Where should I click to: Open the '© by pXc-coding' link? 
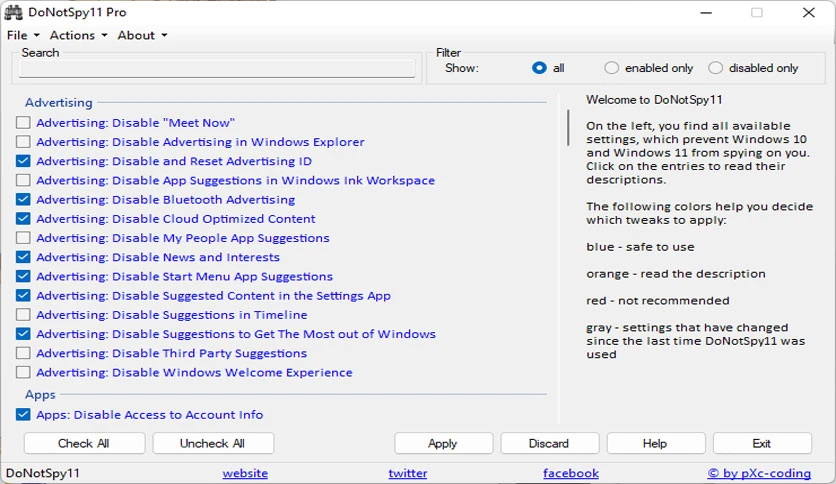(x=759, y=473)
